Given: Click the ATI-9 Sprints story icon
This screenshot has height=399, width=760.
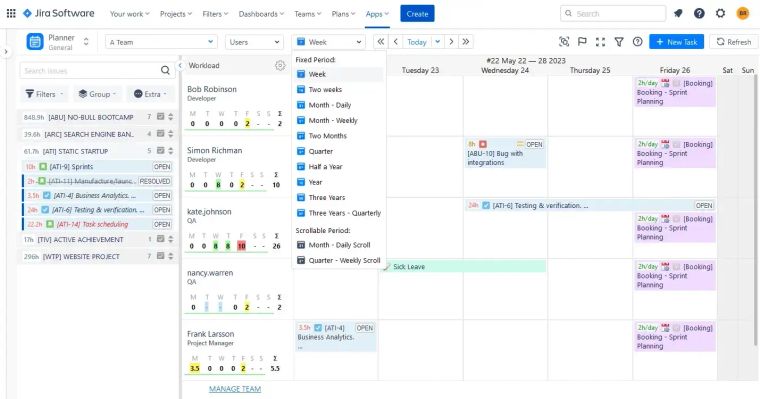Looking at the screenshot, I should [x=43, y=166].
